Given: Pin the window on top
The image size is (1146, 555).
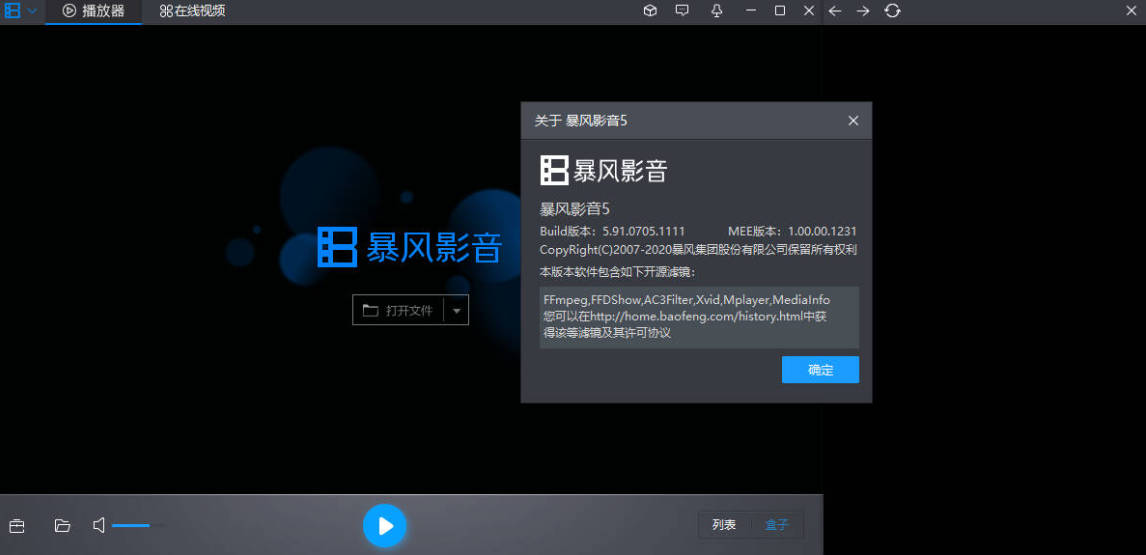Looking at the screenshot, I should pos(716,11).
